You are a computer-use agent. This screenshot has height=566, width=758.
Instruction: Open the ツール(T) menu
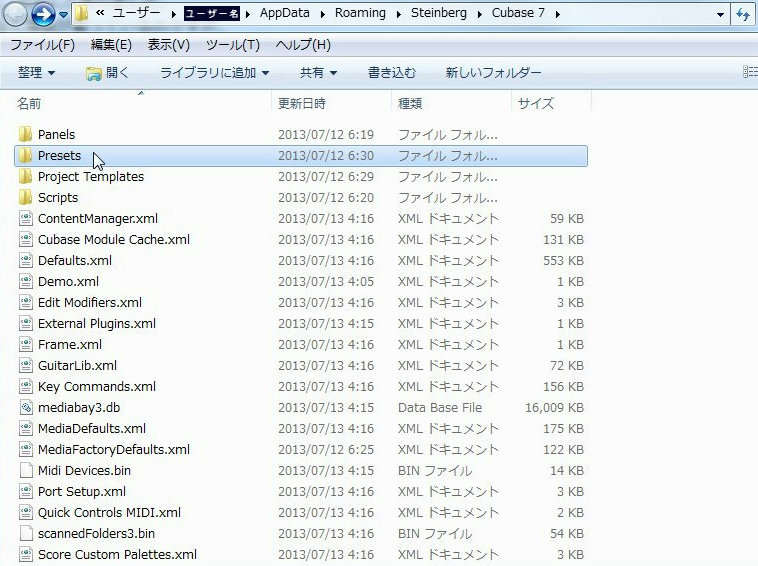[x=232, y=45]
